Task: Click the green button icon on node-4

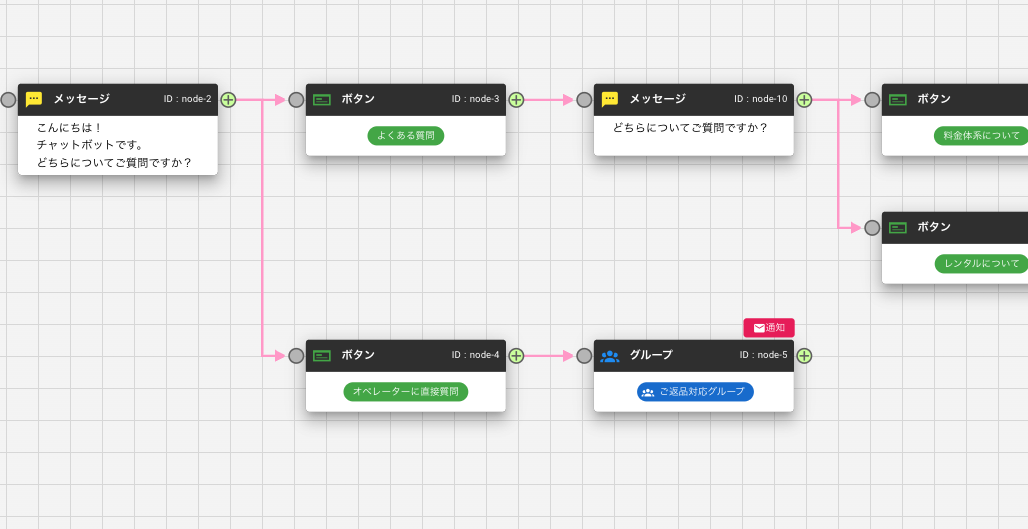Action: pos(322,355)
